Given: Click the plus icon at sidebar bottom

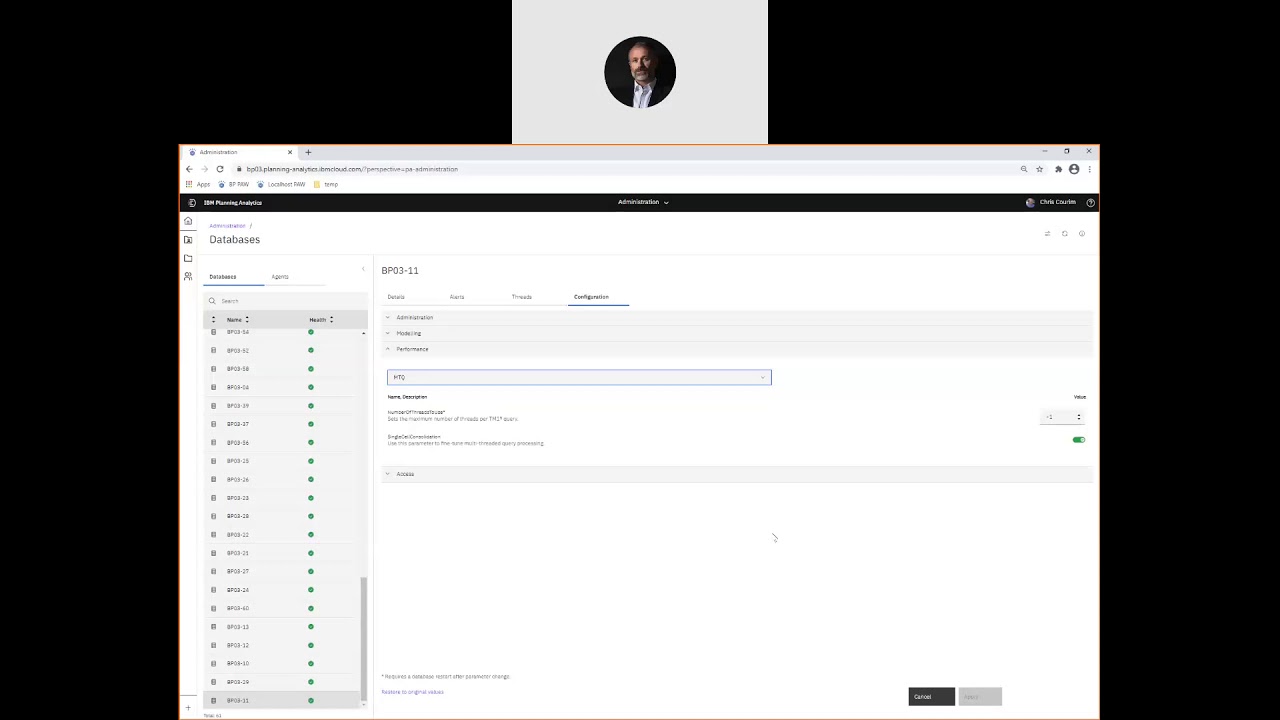Looking at the screenshot, I should (187, 708).
